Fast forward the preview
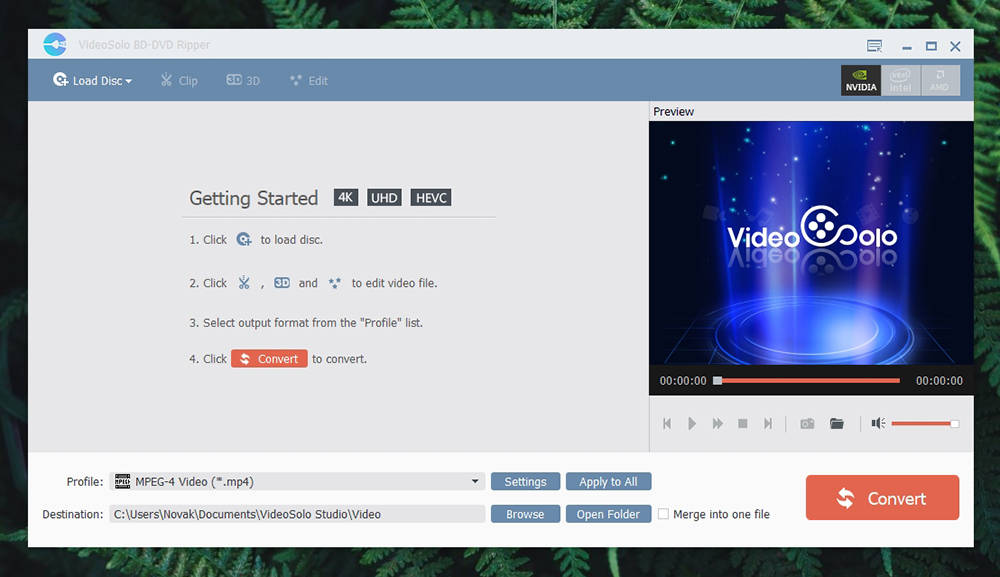The height and width of the screenshot is (577, 1000). (x=717, y=423)
